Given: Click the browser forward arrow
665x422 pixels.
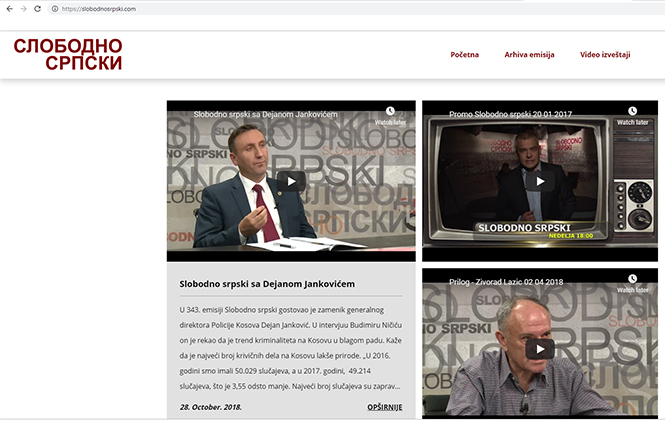Looking at the screenshot, I should (23, 8).
